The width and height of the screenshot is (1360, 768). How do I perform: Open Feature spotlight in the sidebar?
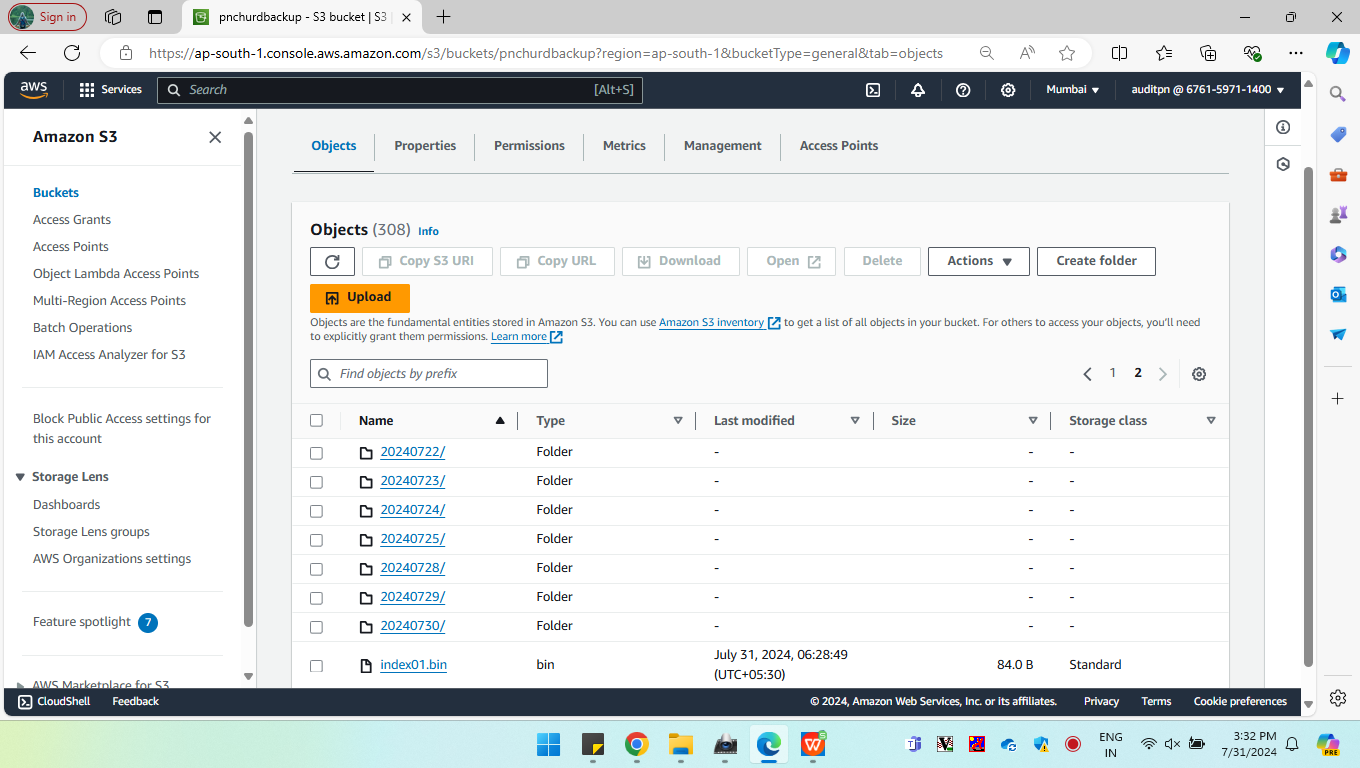82,622
